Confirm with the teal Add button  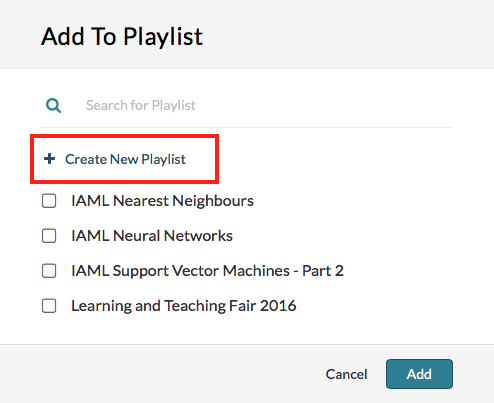(419, 374)
